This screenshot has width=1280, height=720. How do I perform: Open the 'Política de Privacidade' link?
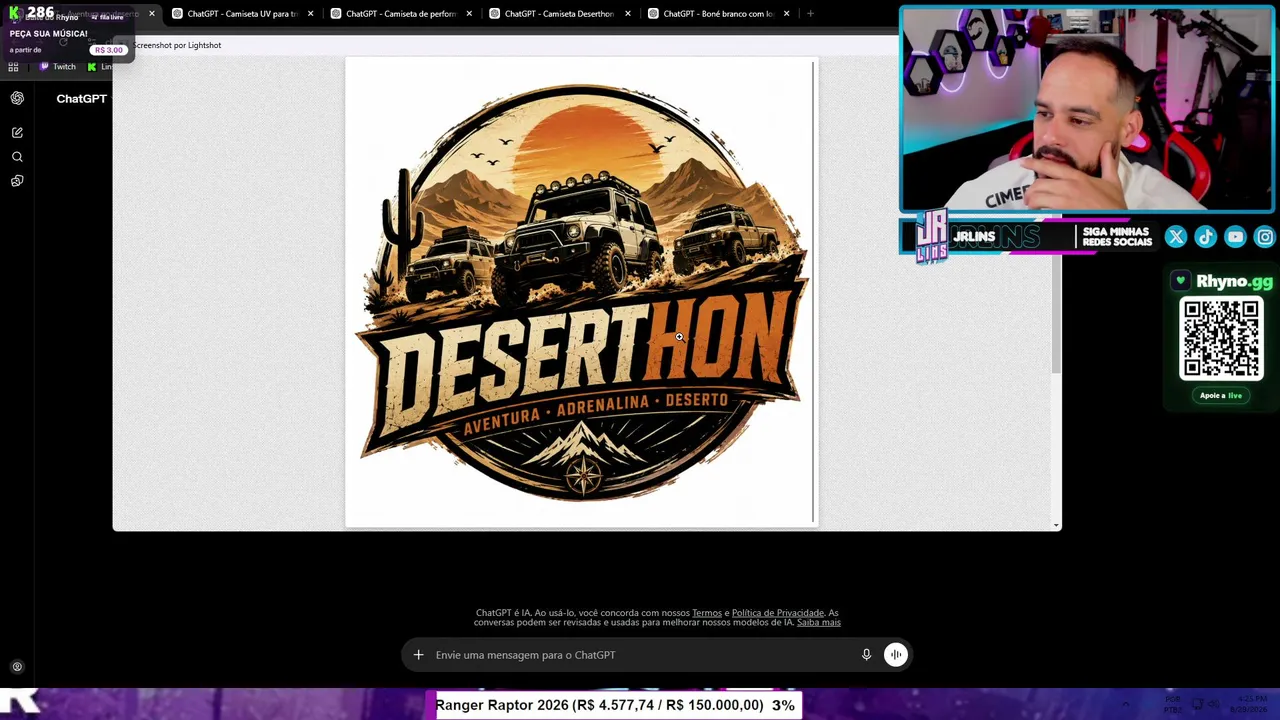tap(778, 613)
